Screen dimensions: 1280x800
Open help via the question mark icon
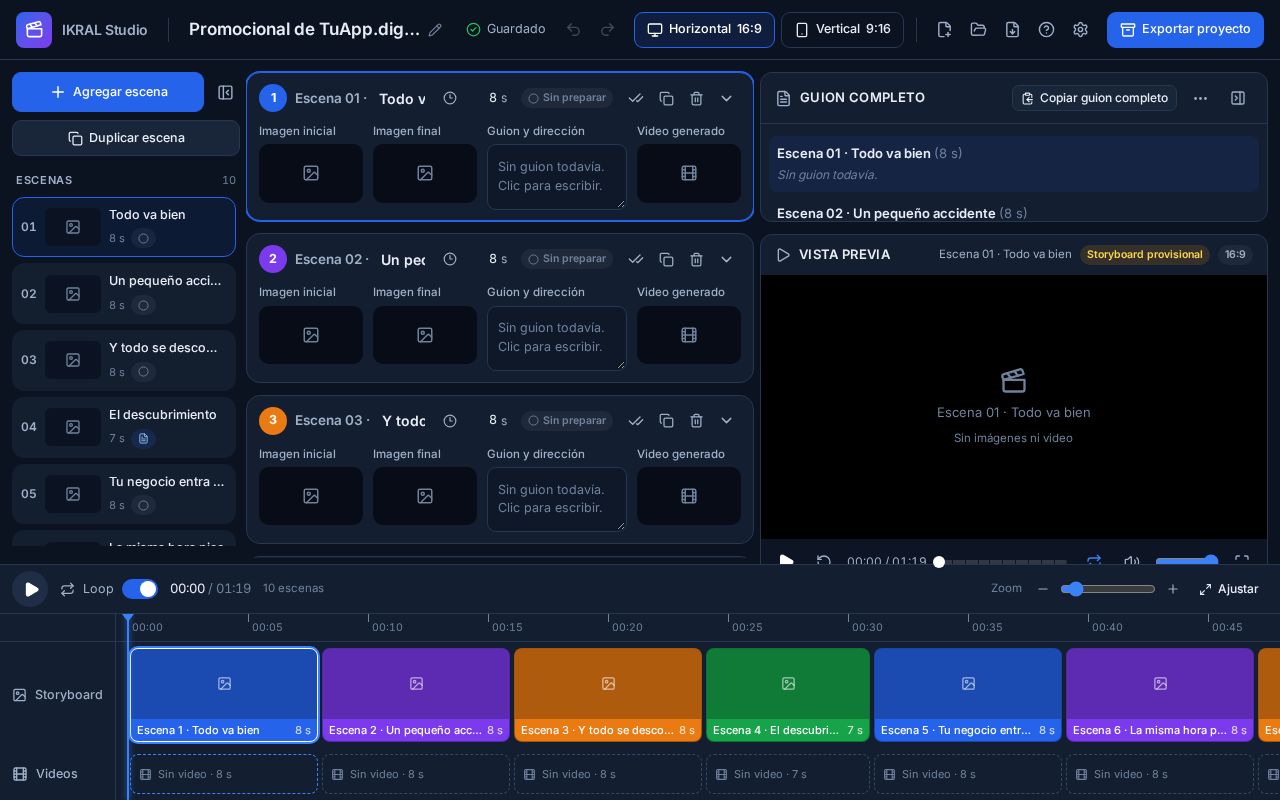pos(1046,30)
